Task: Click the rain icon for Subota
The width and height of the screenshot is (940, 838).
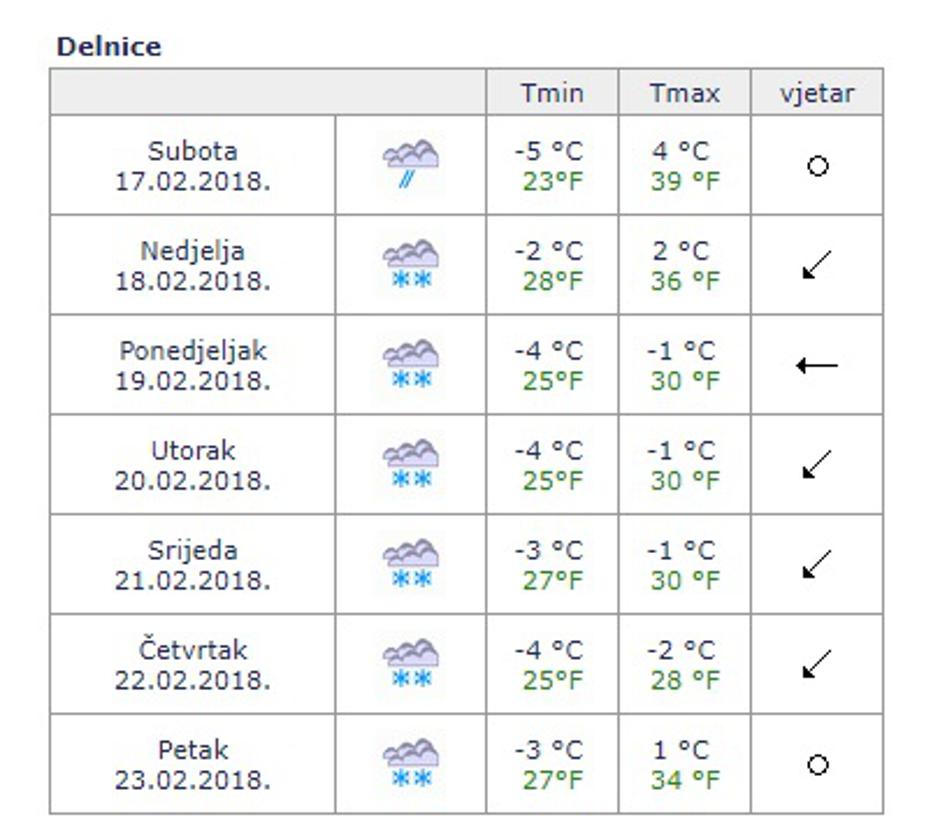Action: coord(411,165)
